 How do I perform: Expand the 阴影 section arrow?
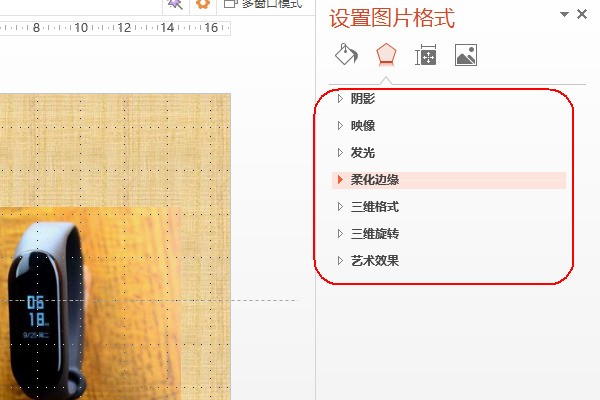pyautogui.click(x=340, y=98)
